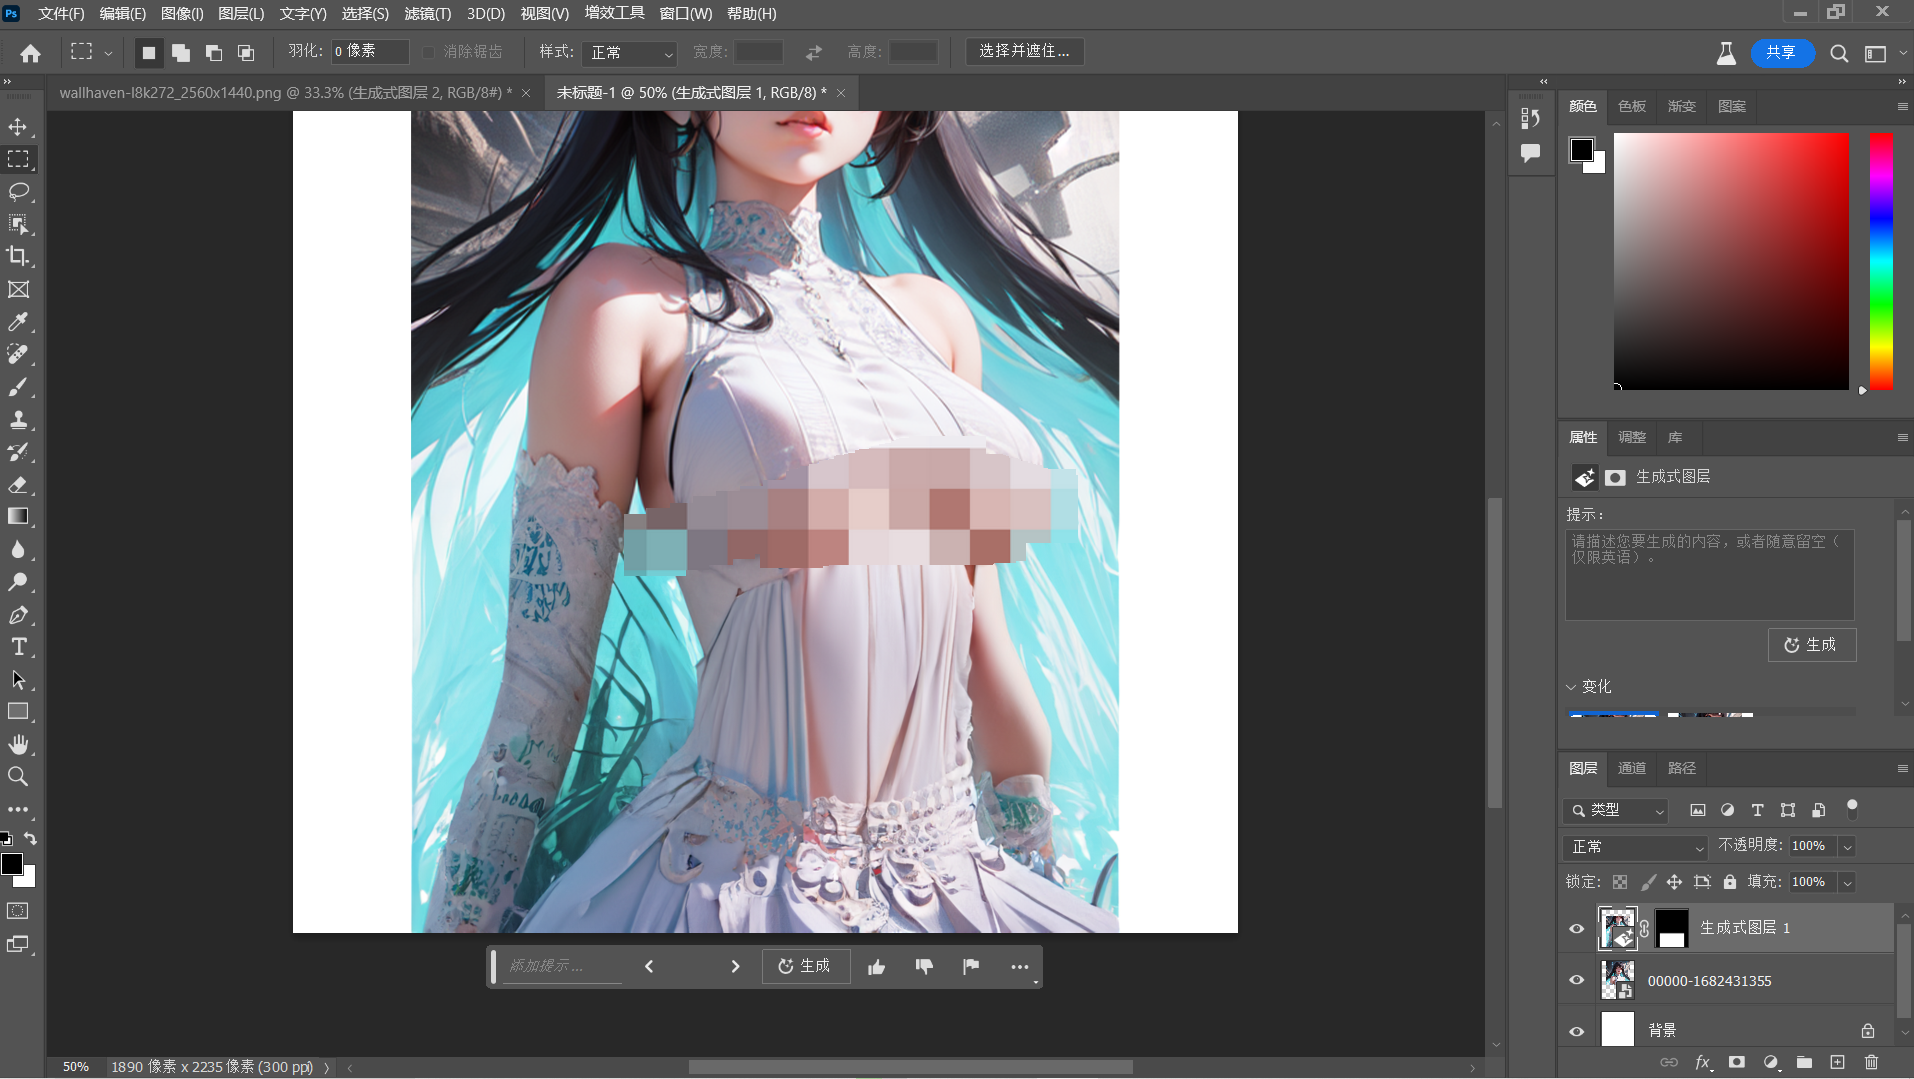Image resolution: width=1914 pixels, height=1079 pixels.
Task: Select the Dodge tool
Action: (x=18, y=582)
